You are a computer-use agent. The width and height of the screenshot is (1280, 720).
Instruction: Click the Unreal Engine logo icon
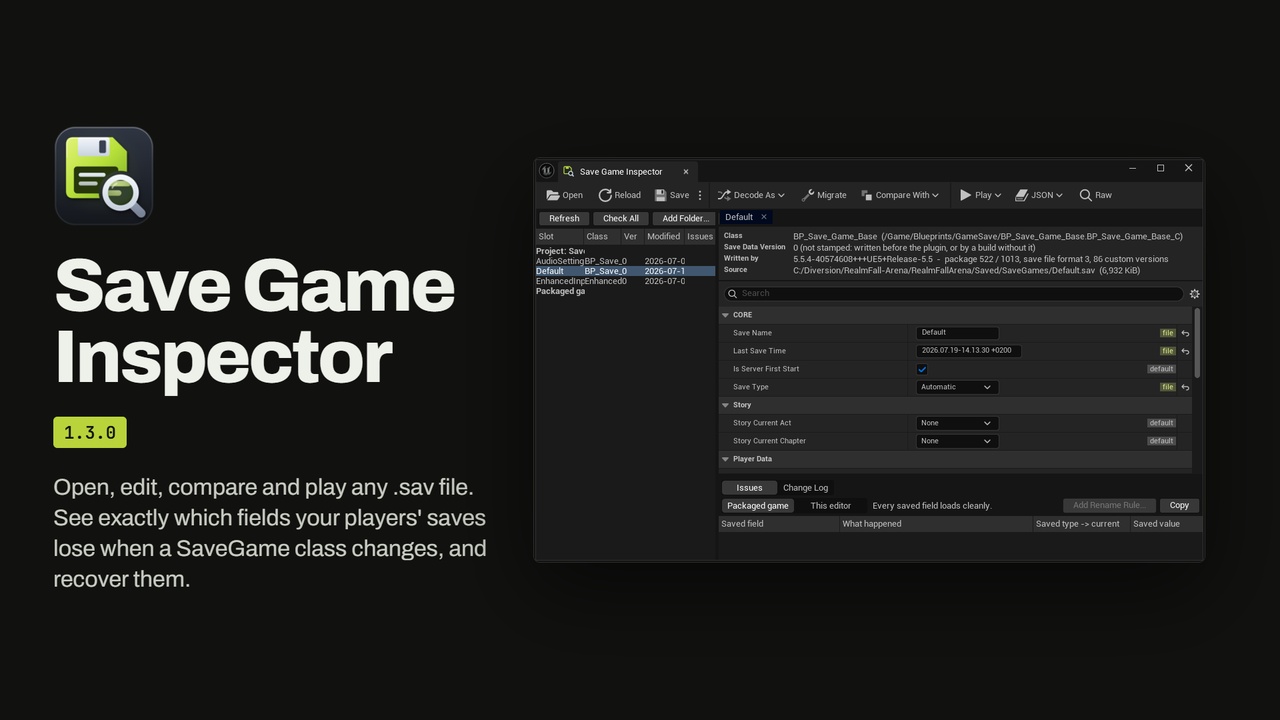click(546, 171)
